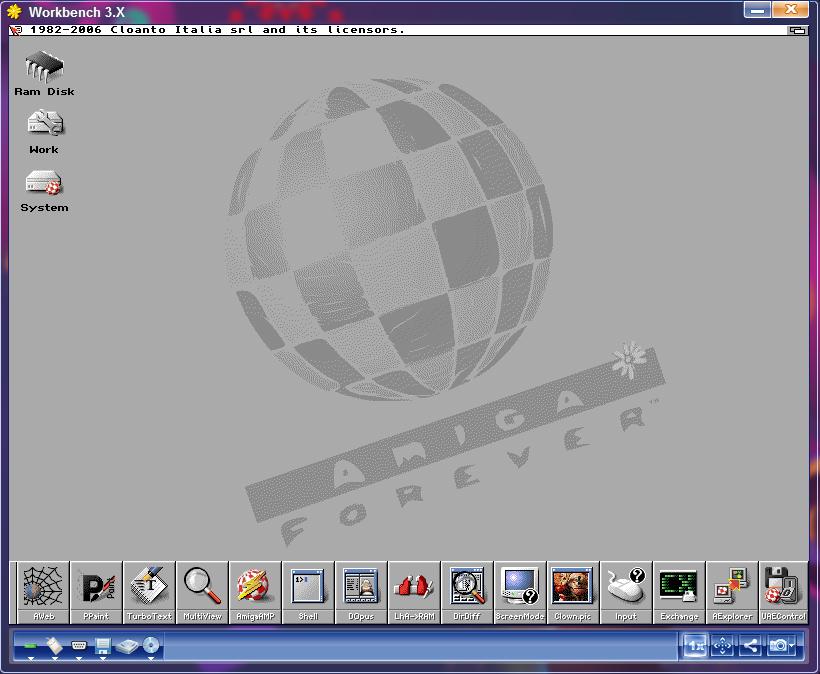Image resolution: width=820 pixels, height=674 pixels.
Task: Minimize the Workbench 3.X window
Action: [757, 10]
